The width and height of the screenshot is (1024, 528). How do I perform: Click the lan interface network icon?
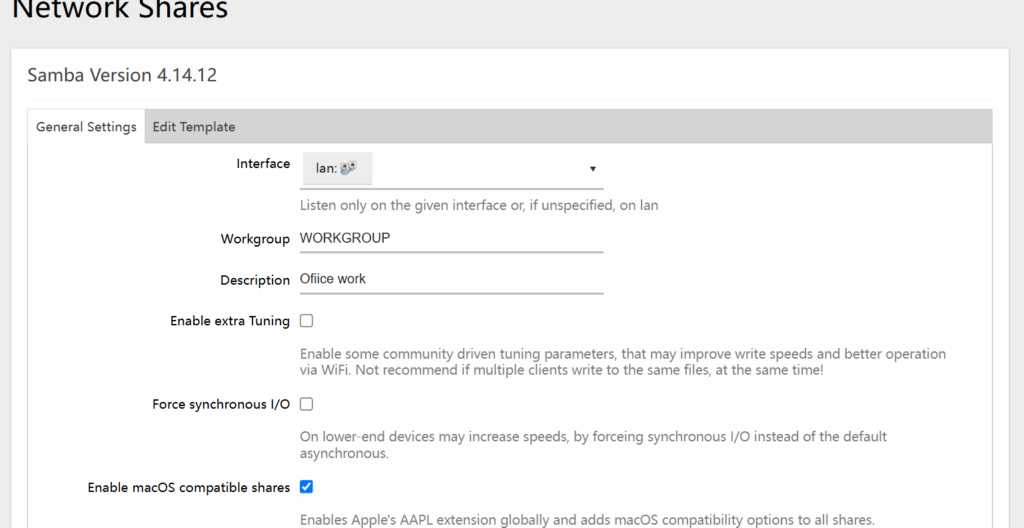pyautogui.click(x=348, y=169)
